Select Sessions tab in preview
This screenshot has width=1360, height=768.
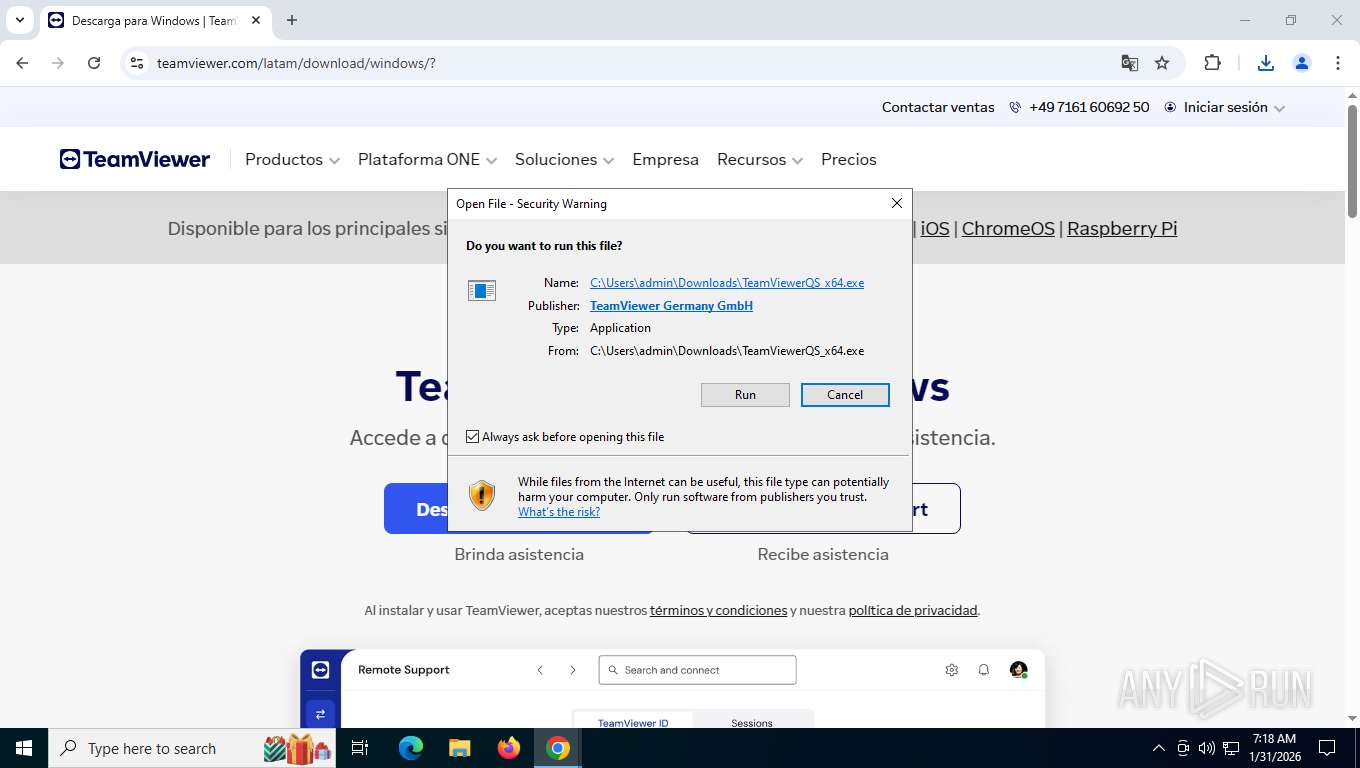point(752,722)
